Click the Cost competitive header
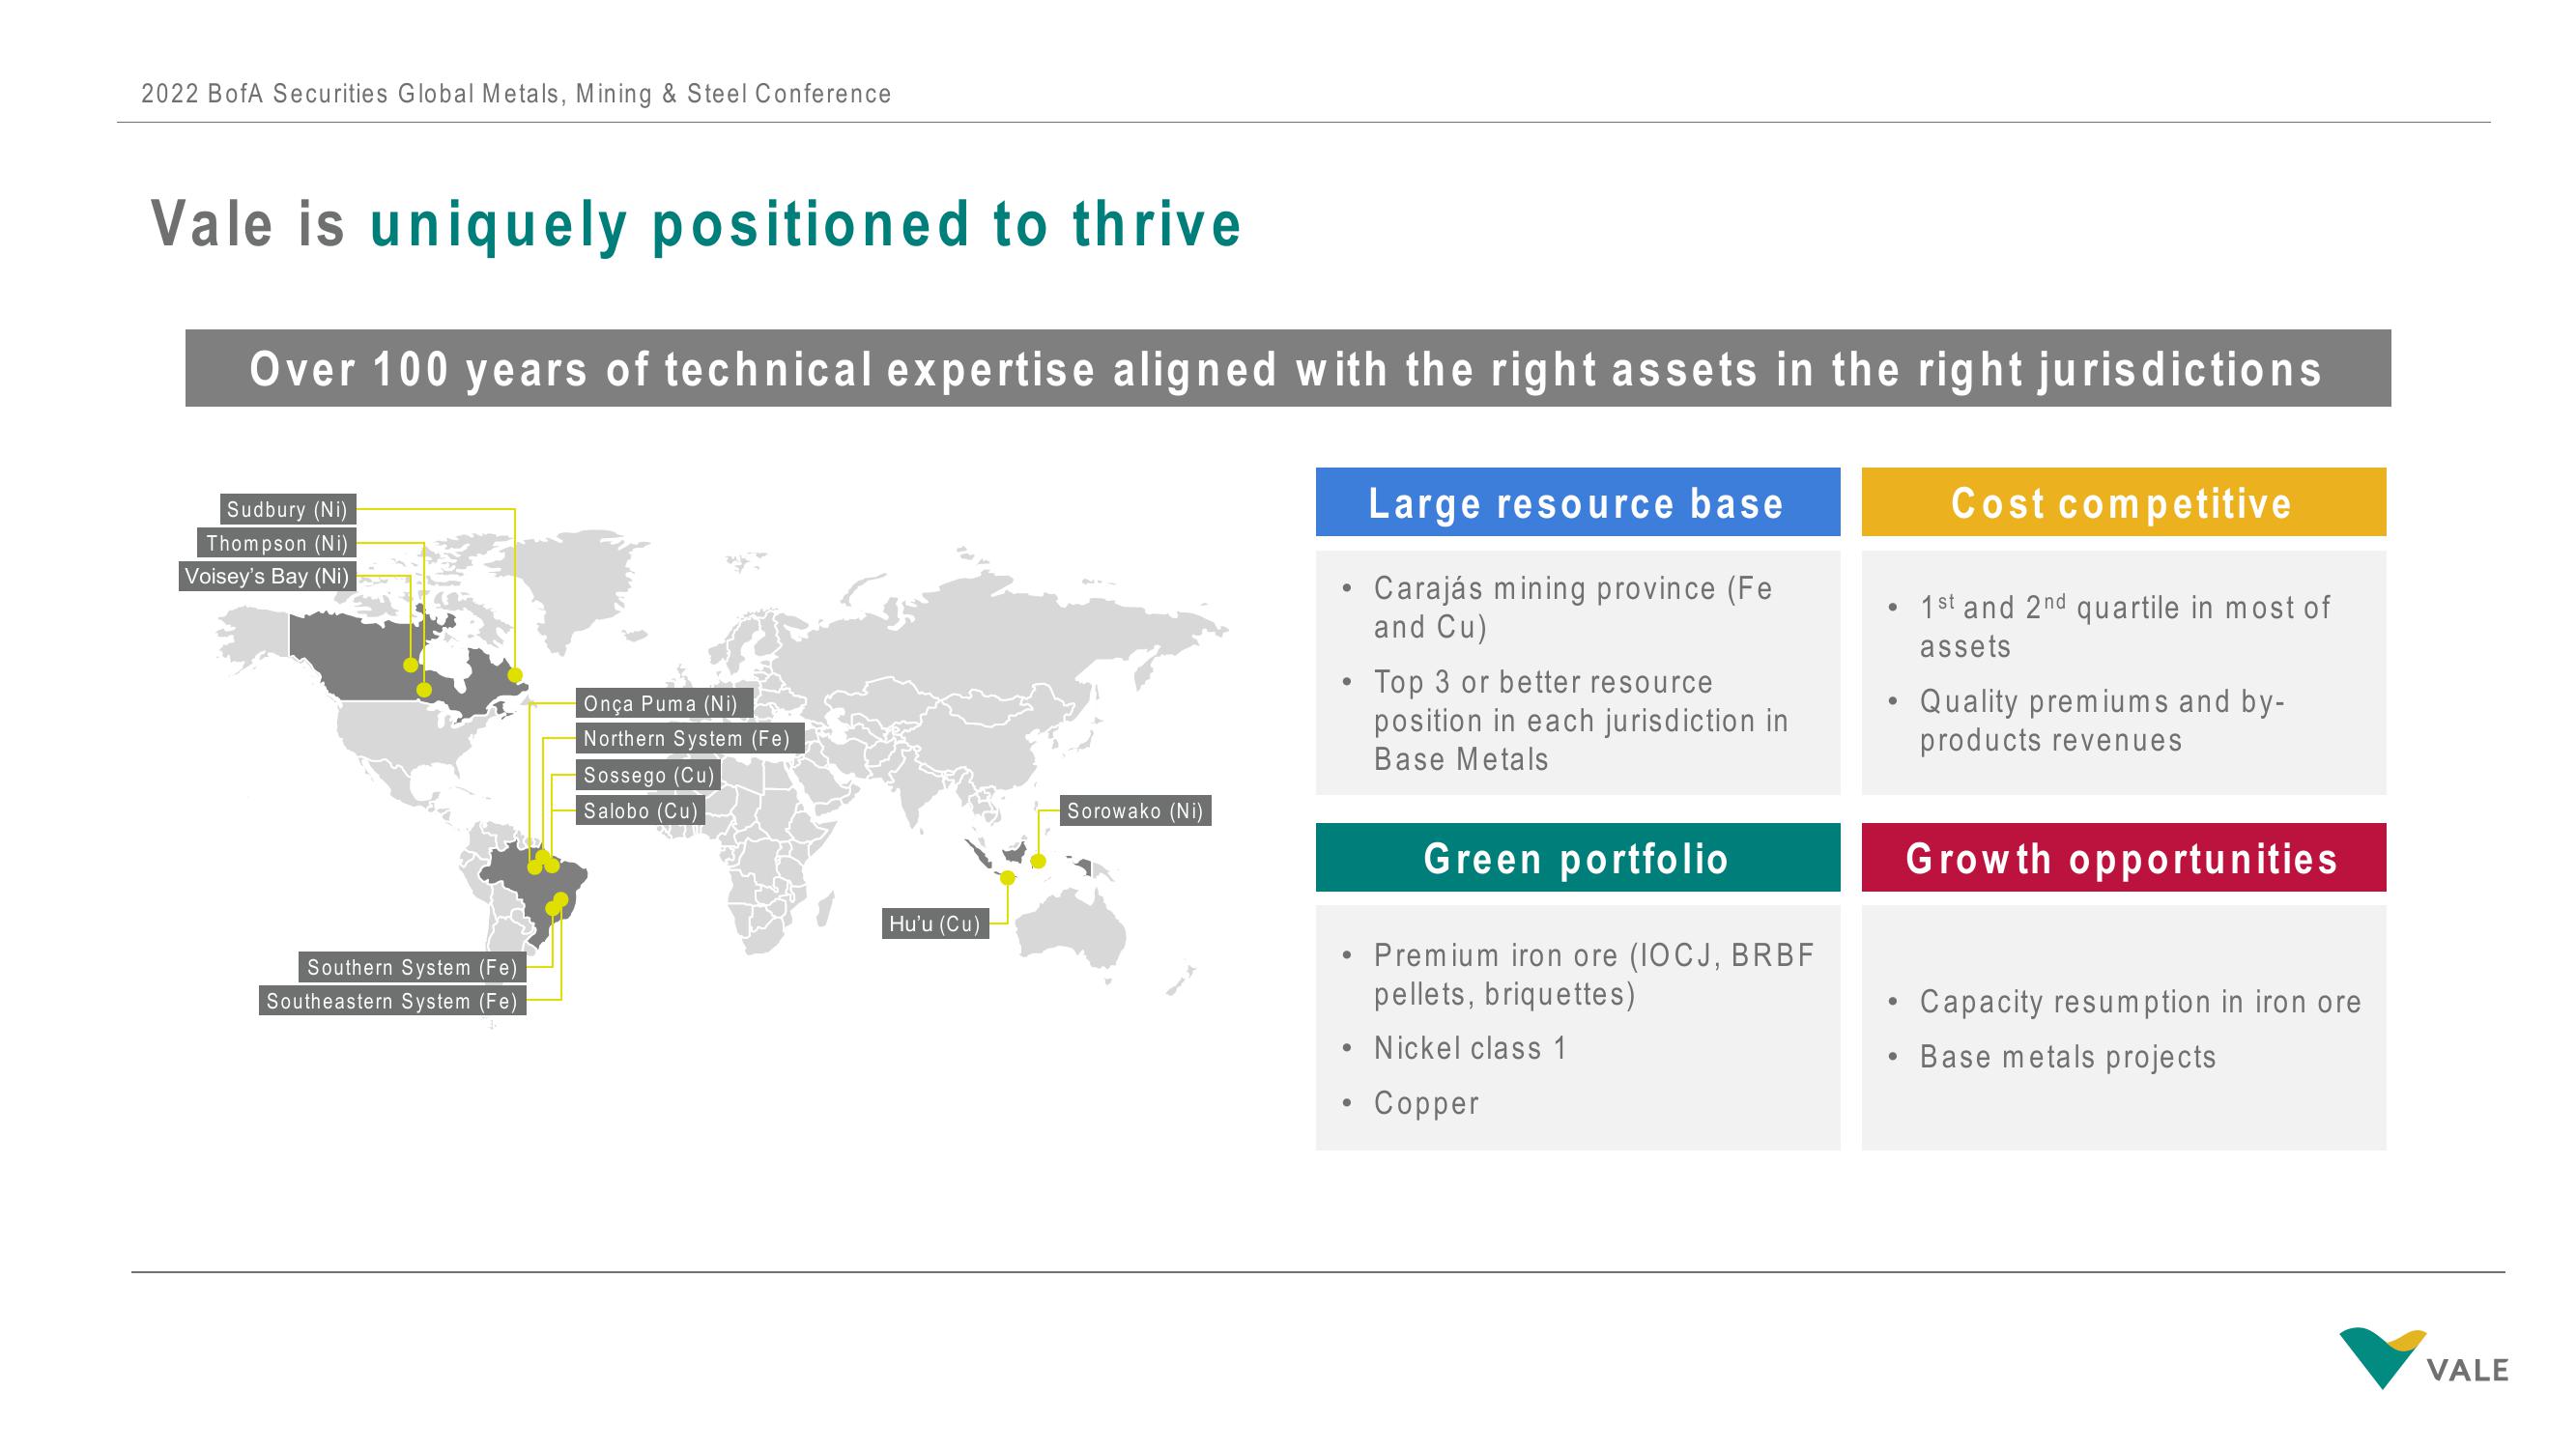Screen dimensions: 2576x1449 tap(2123, 502)
